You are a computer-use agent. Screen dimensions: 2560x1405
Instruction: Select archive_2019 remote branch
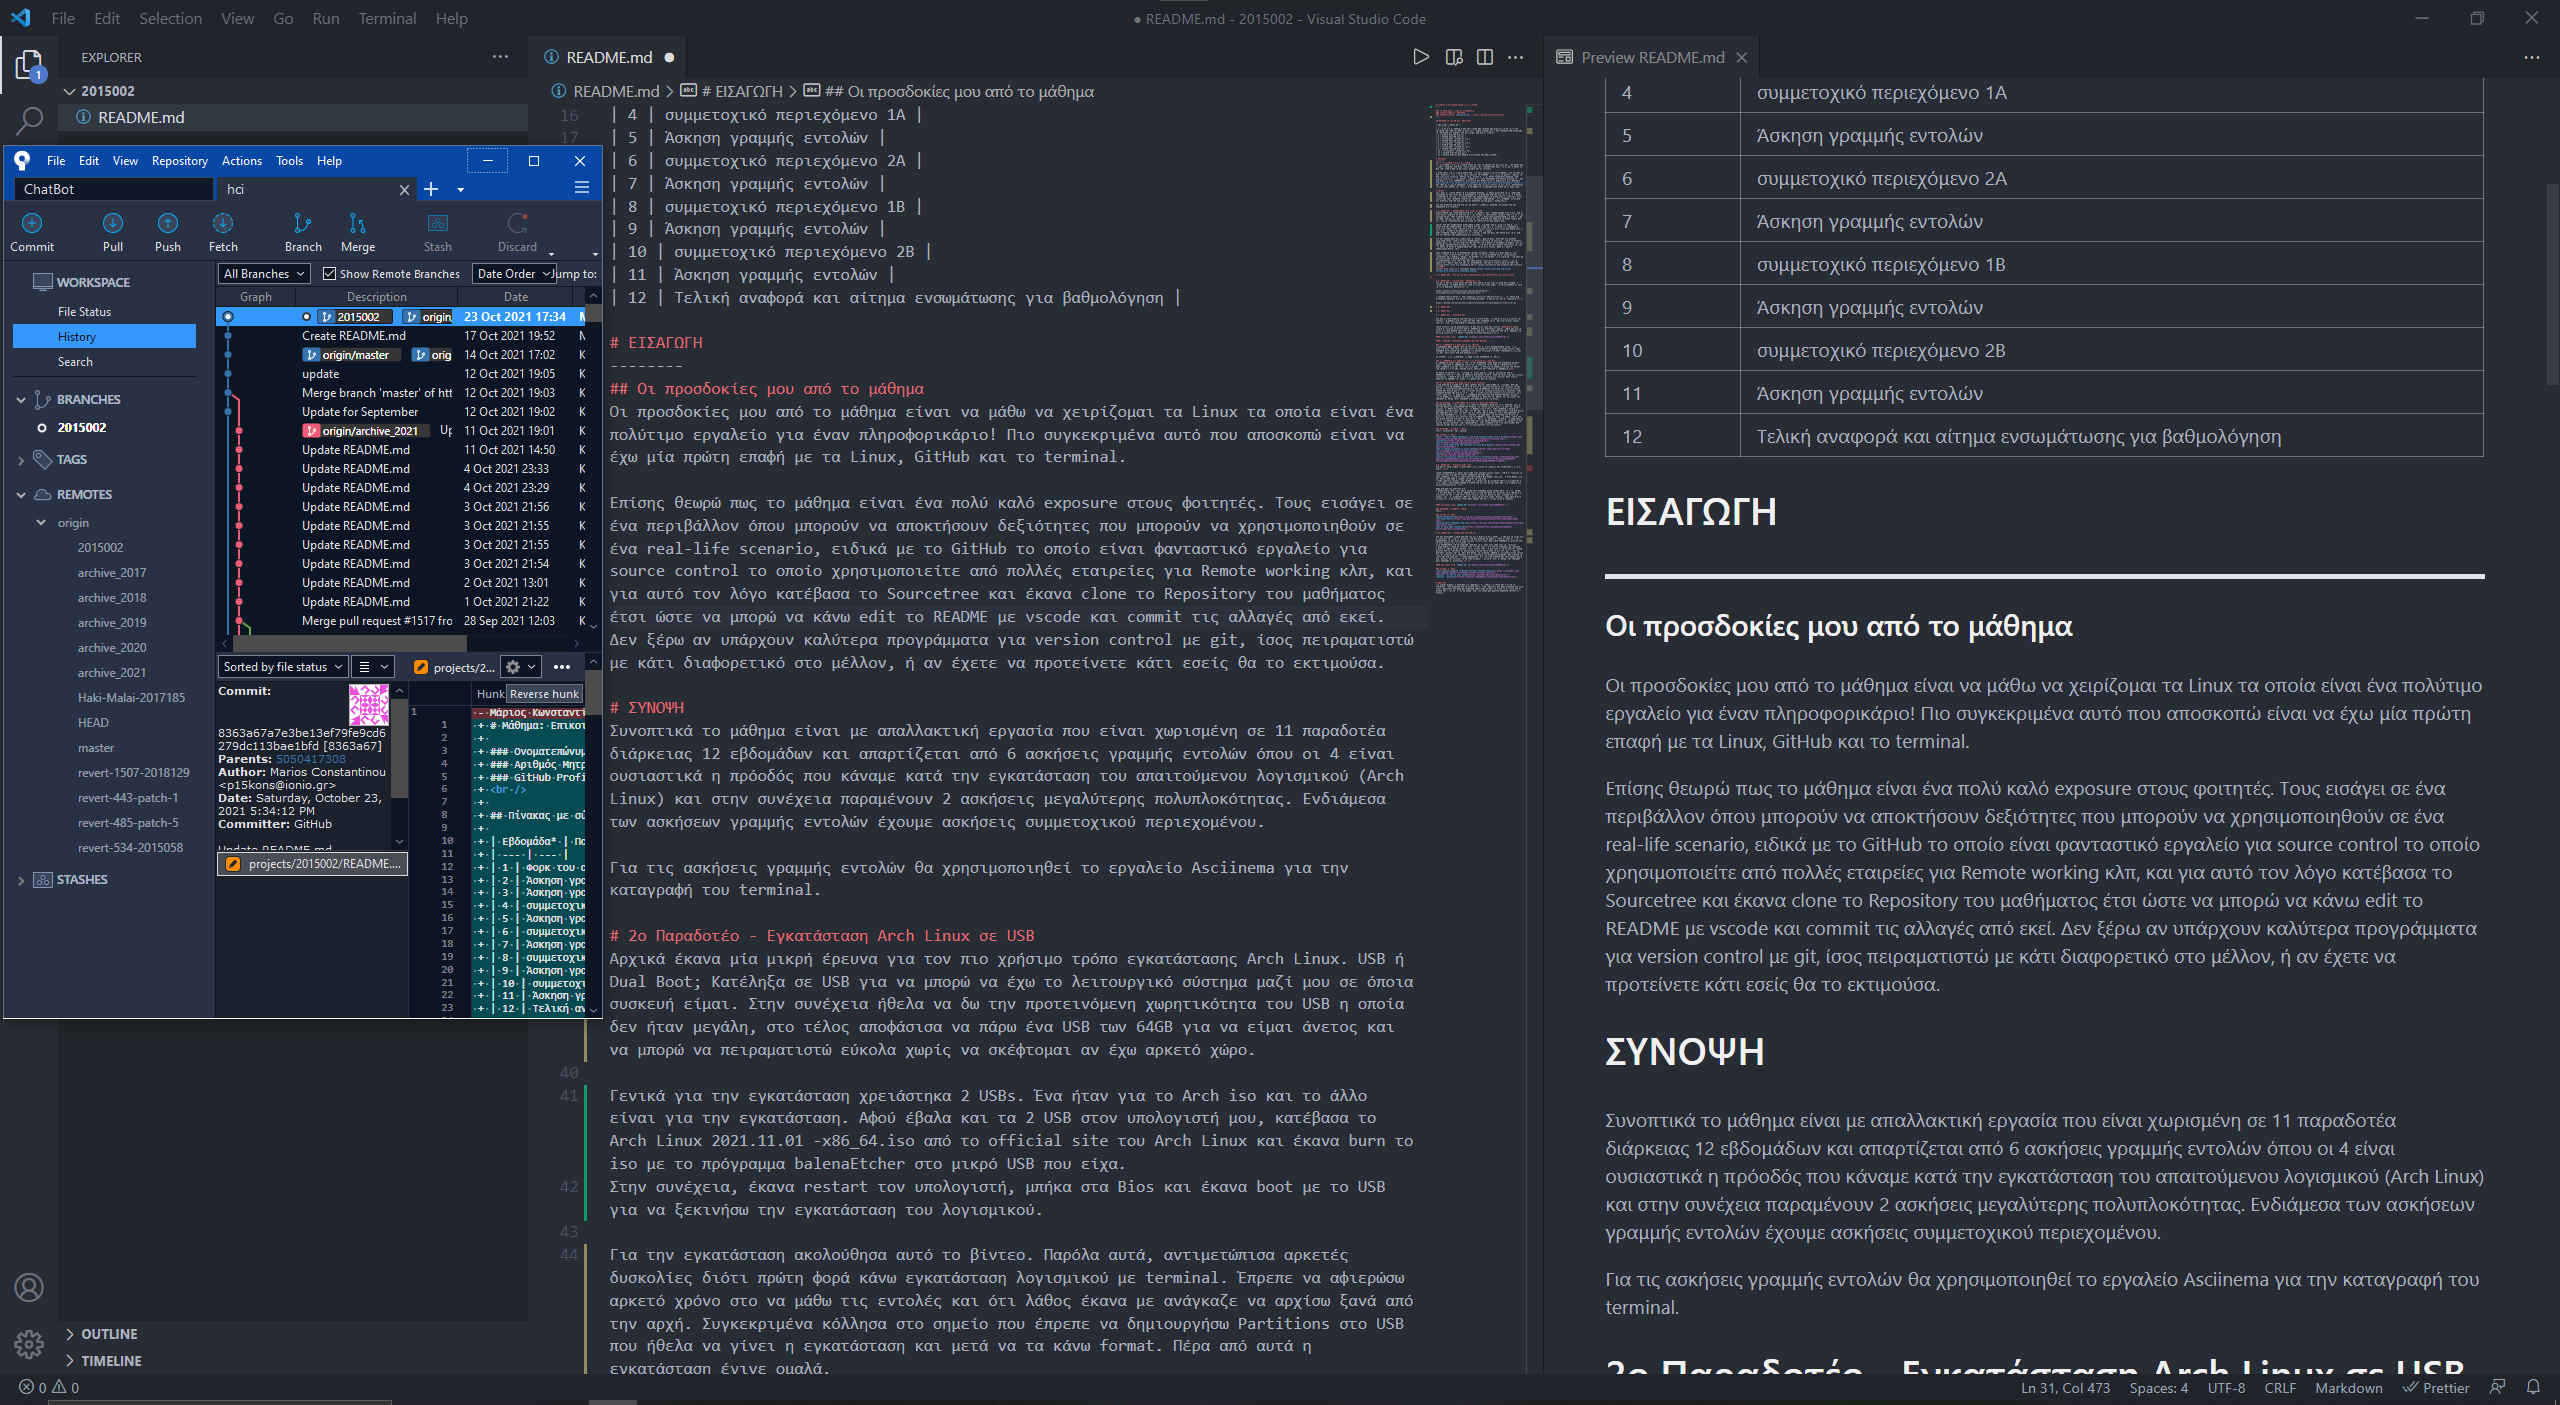click(x=112, y=622)
